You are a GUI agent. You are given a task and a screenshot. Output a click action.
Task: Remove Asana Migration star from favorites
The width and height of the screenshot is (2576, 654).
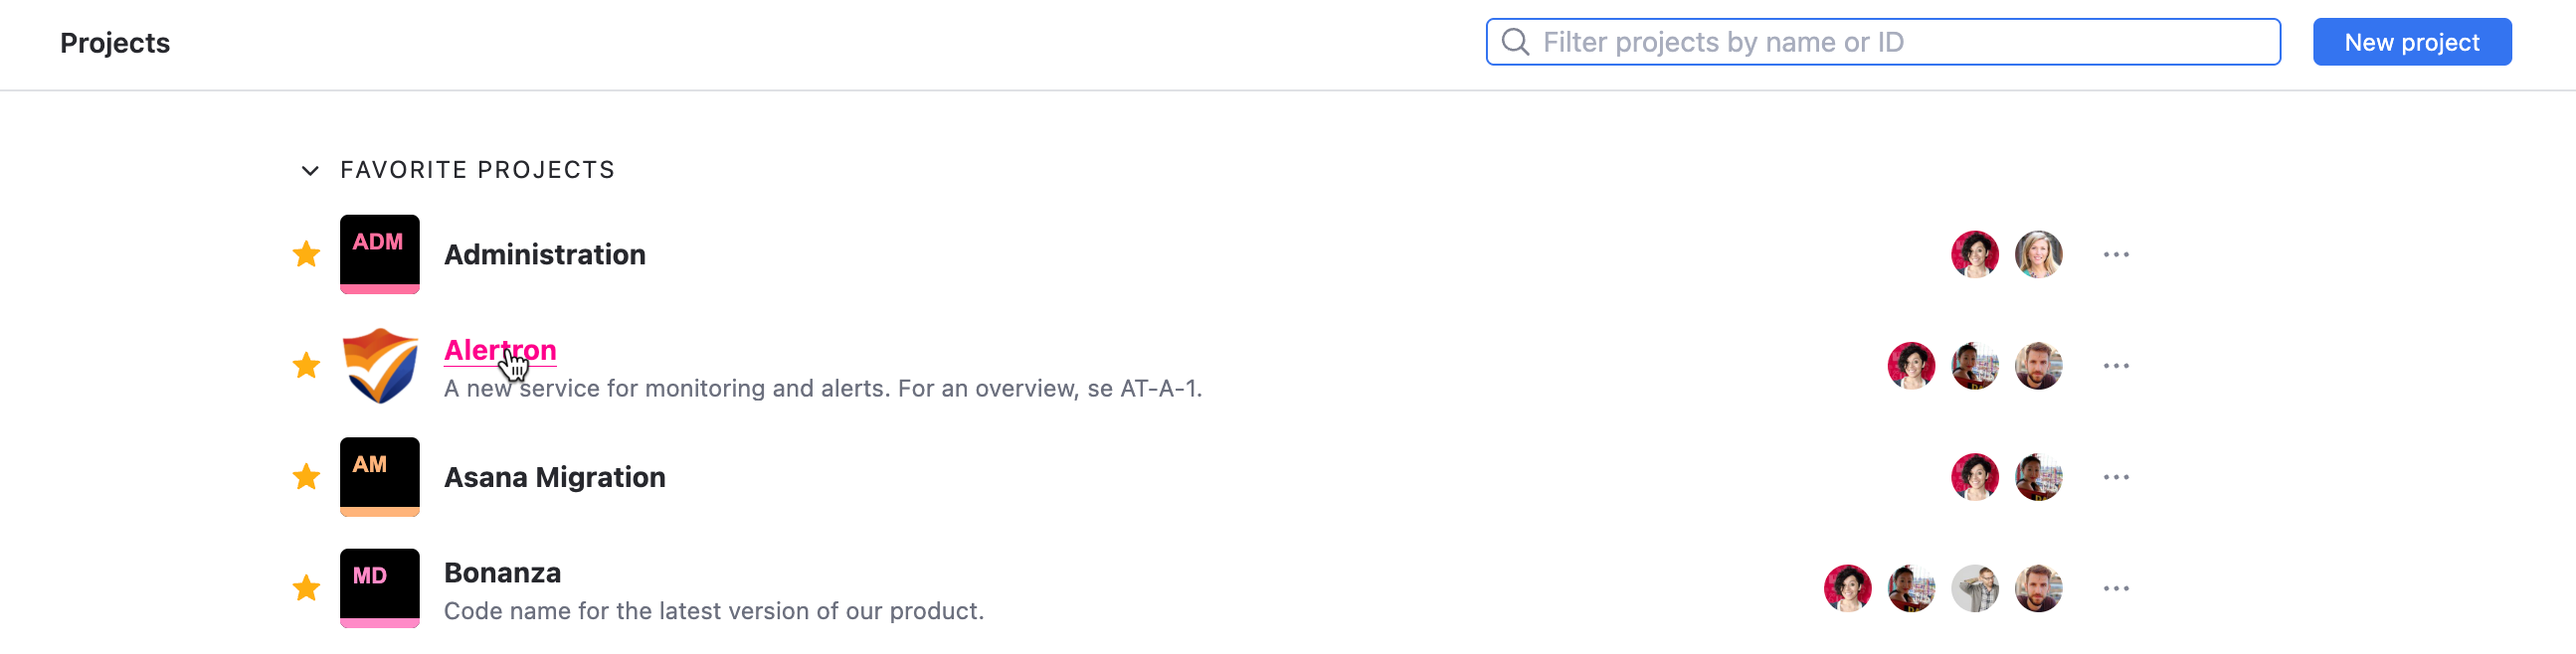pyautogui.click(x=306, y=476)
